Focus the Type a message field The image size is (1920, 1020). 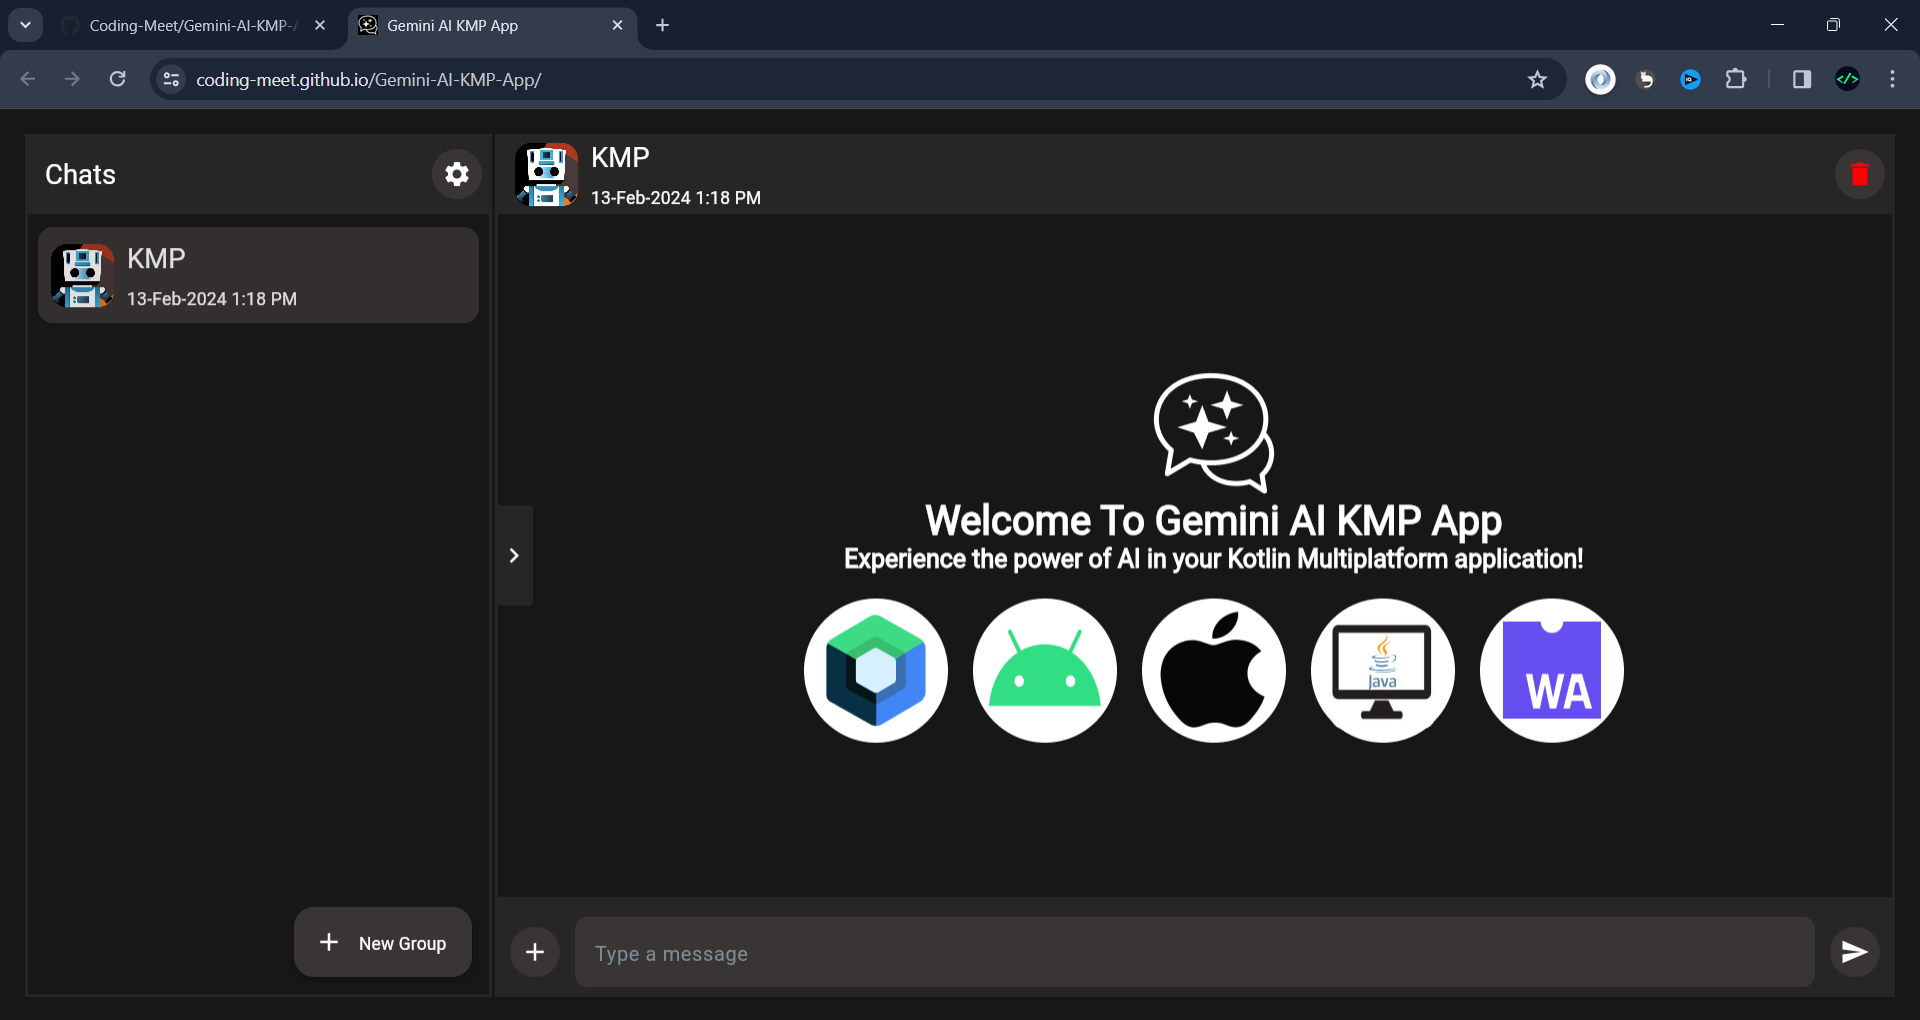point(1194,953)
